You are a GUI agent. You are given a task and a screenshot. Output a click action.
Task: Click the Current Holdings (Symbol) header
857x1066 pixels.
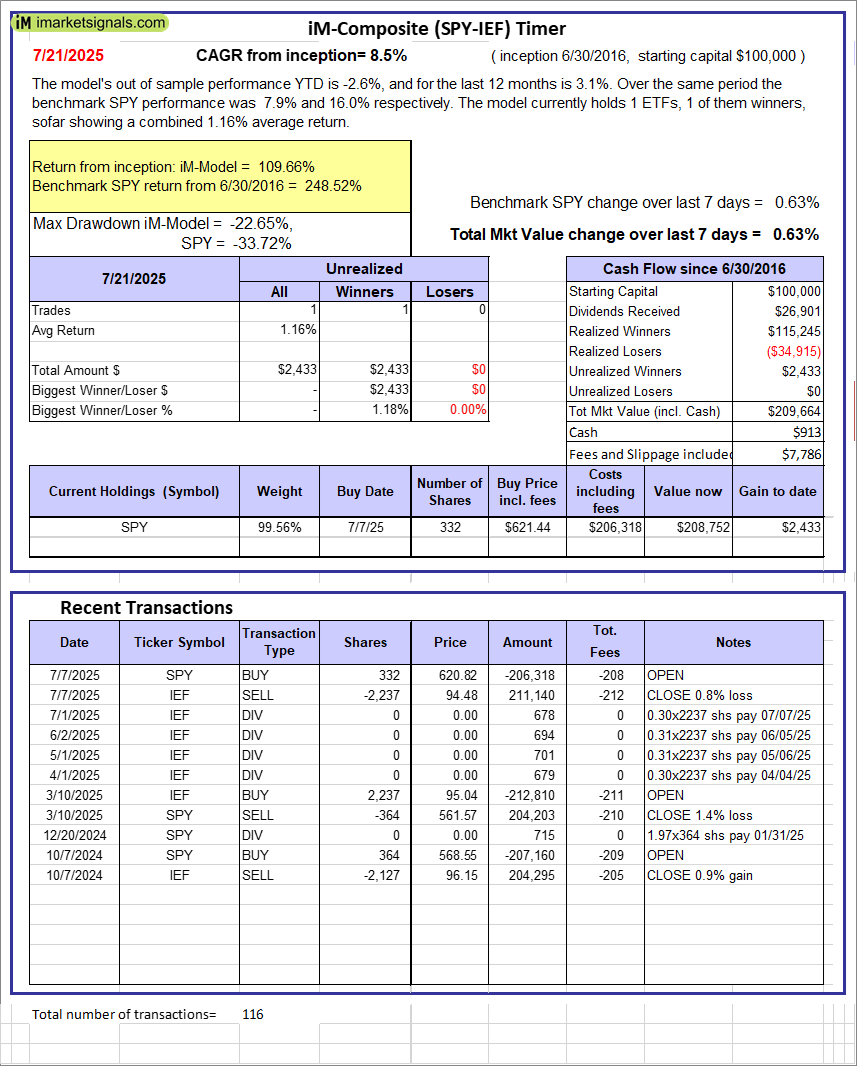pos(134,491)
